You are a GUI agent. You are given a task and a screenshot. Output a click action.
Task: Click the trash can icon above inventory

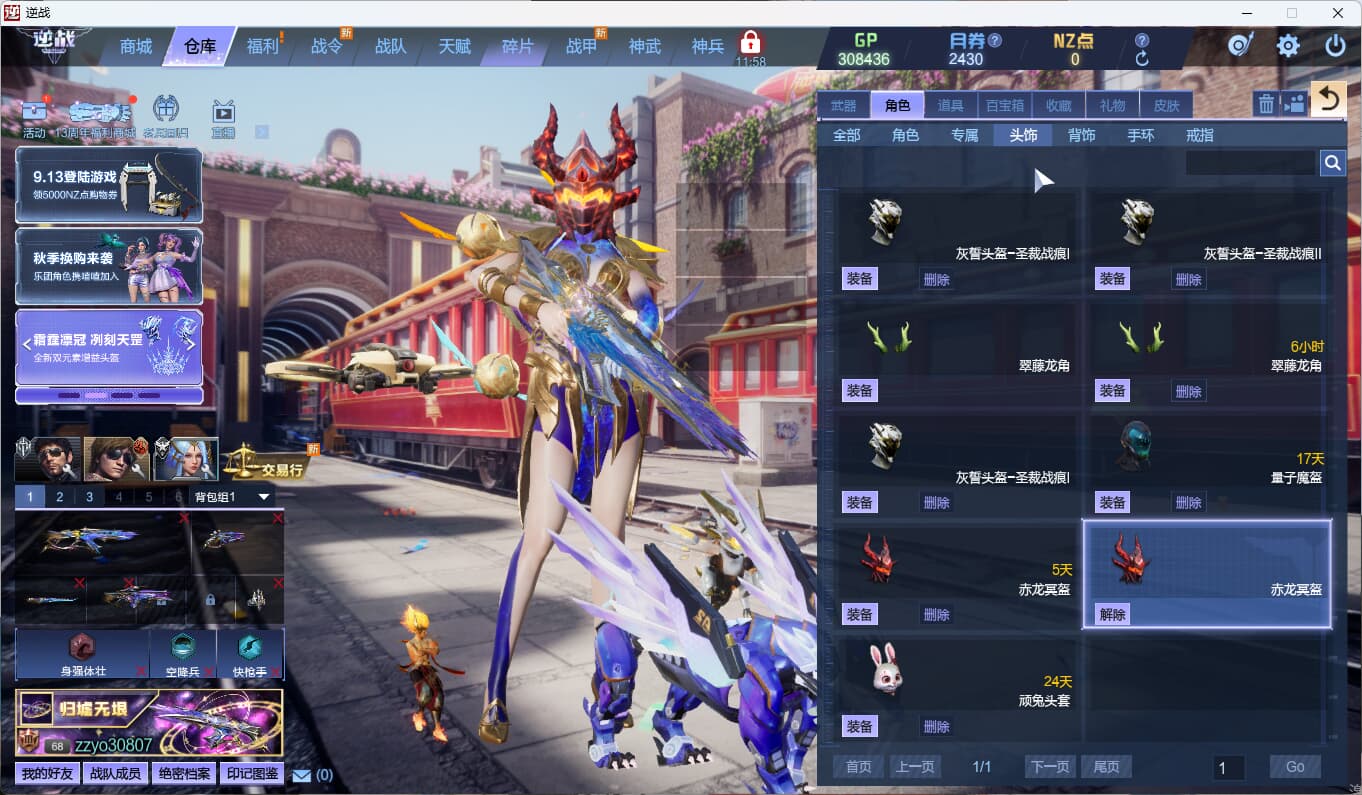(x=1266, y=103)
